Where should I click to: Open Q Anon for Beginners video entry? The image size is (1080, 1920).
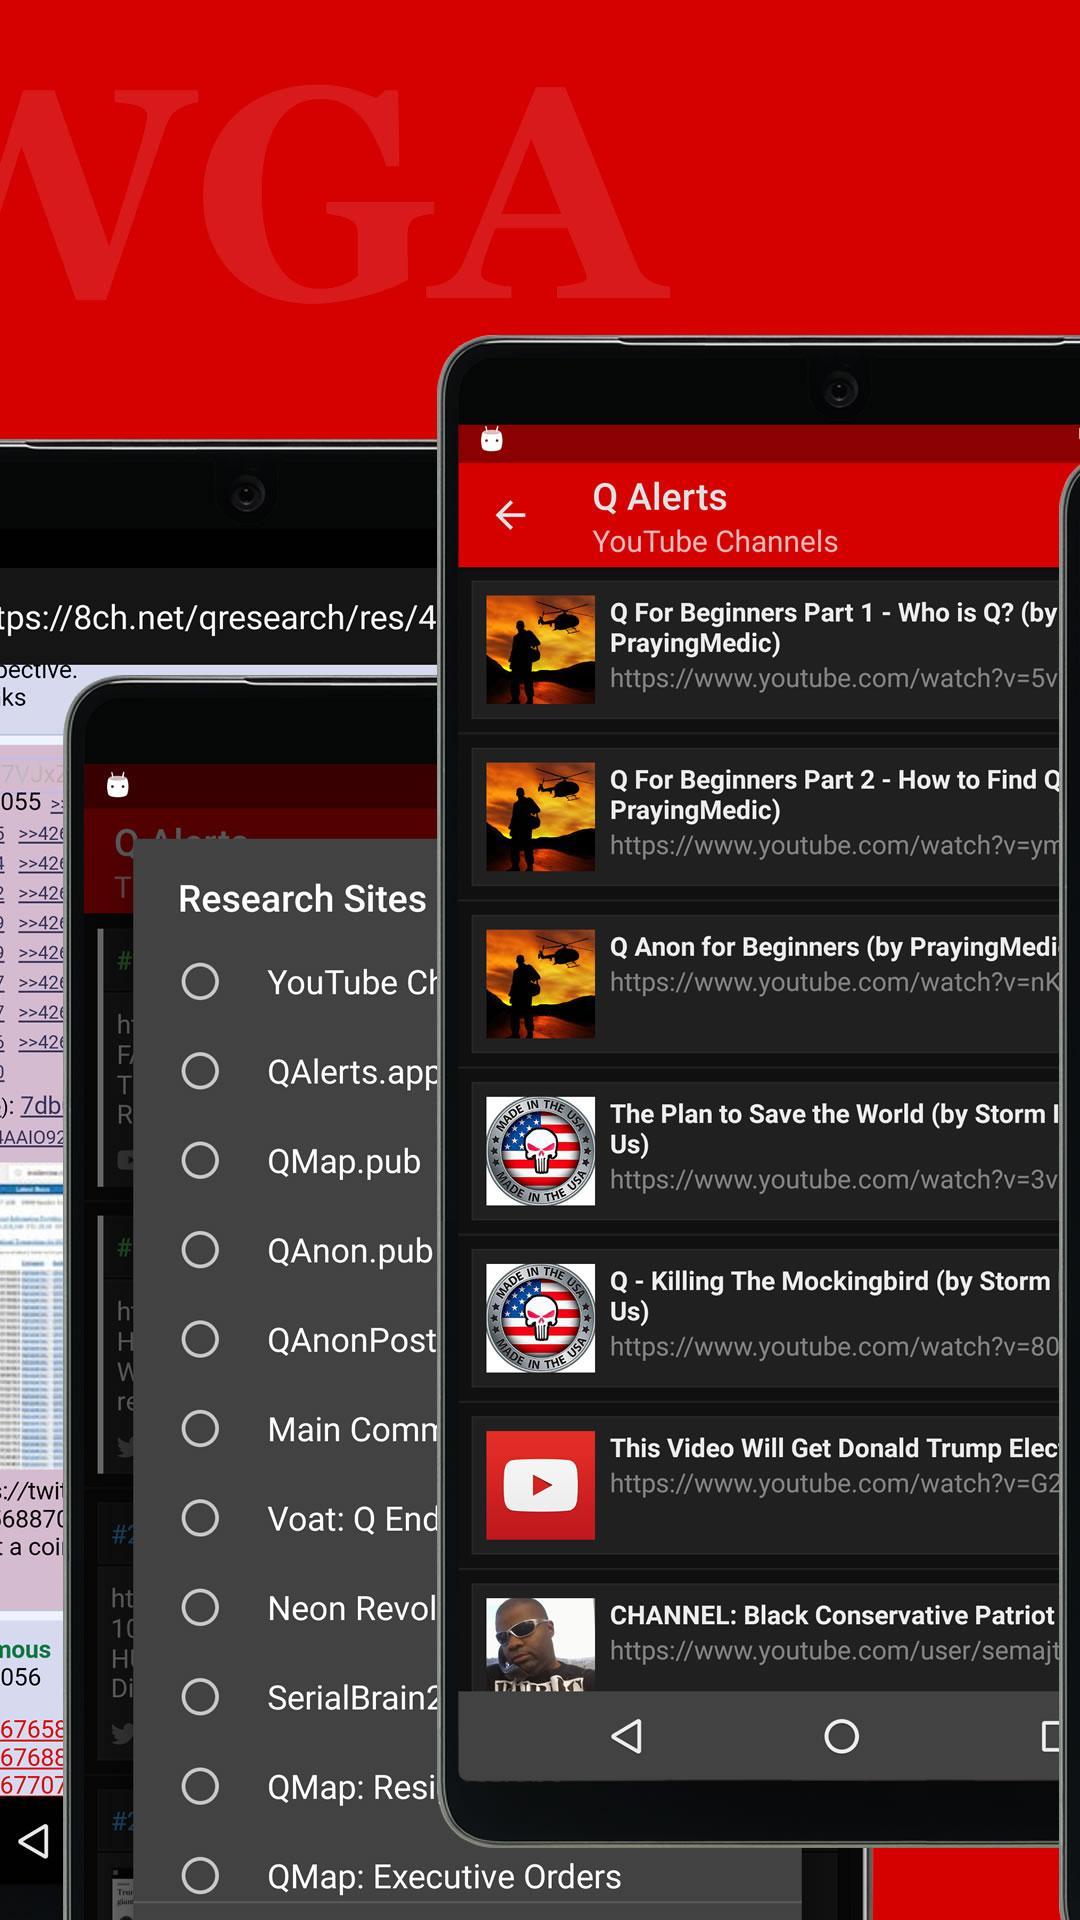point(833,965)
